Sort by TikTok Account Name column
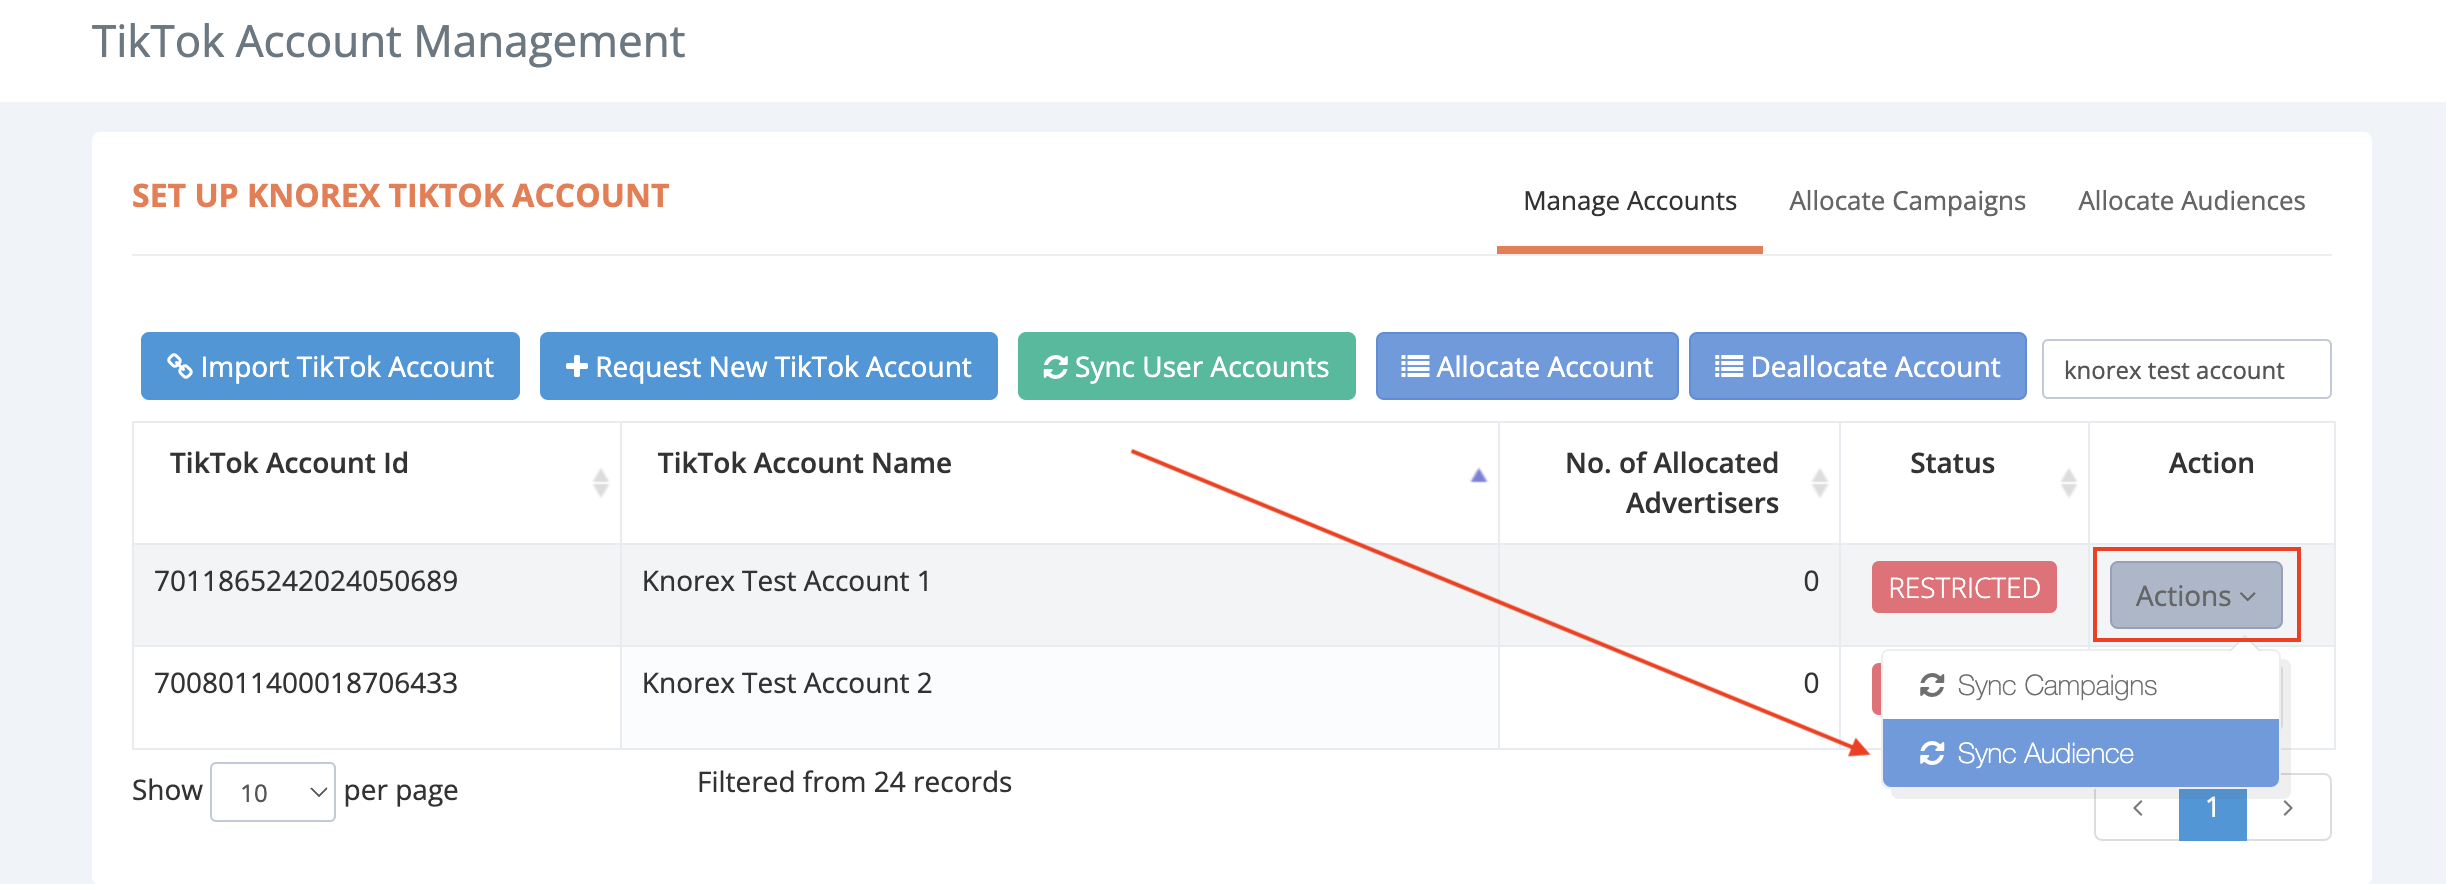2446x884 pixels. coord(1059,483)
